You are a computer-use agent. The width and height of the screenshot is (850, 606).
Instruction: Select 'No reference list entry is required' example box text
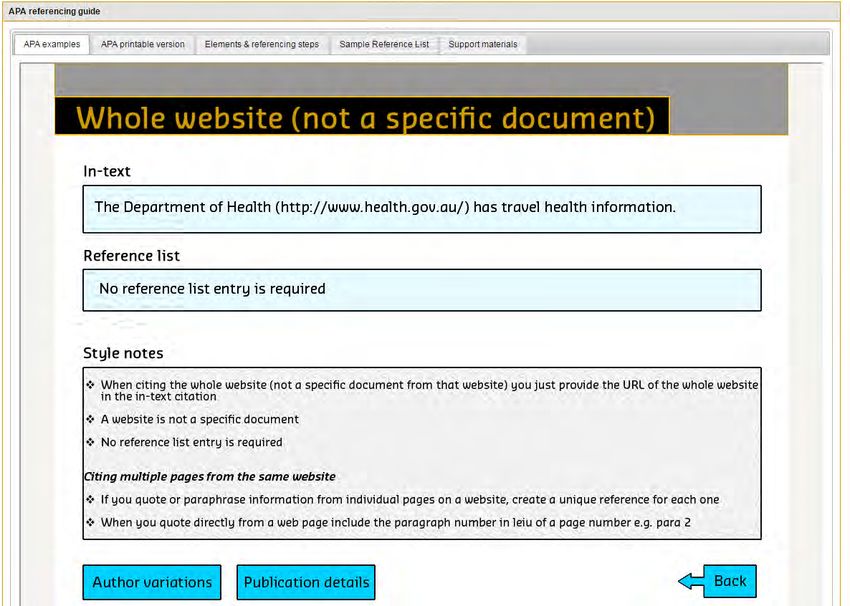(x=212, y=289)
